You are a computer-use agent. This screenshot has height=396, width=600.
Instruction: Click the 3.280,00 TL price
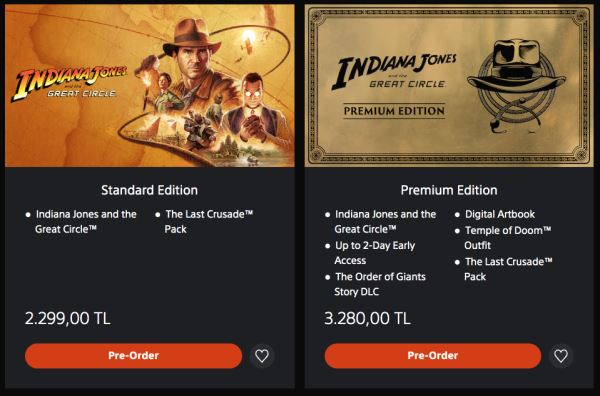click(367, 318)
